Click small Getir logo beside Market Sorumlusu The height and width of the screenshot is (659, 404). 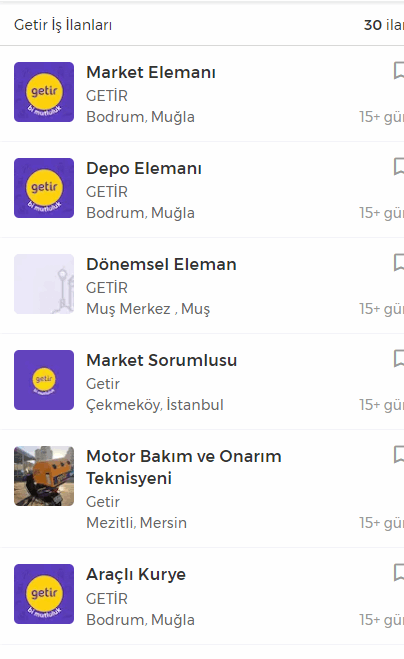click(x=44, y=380)
